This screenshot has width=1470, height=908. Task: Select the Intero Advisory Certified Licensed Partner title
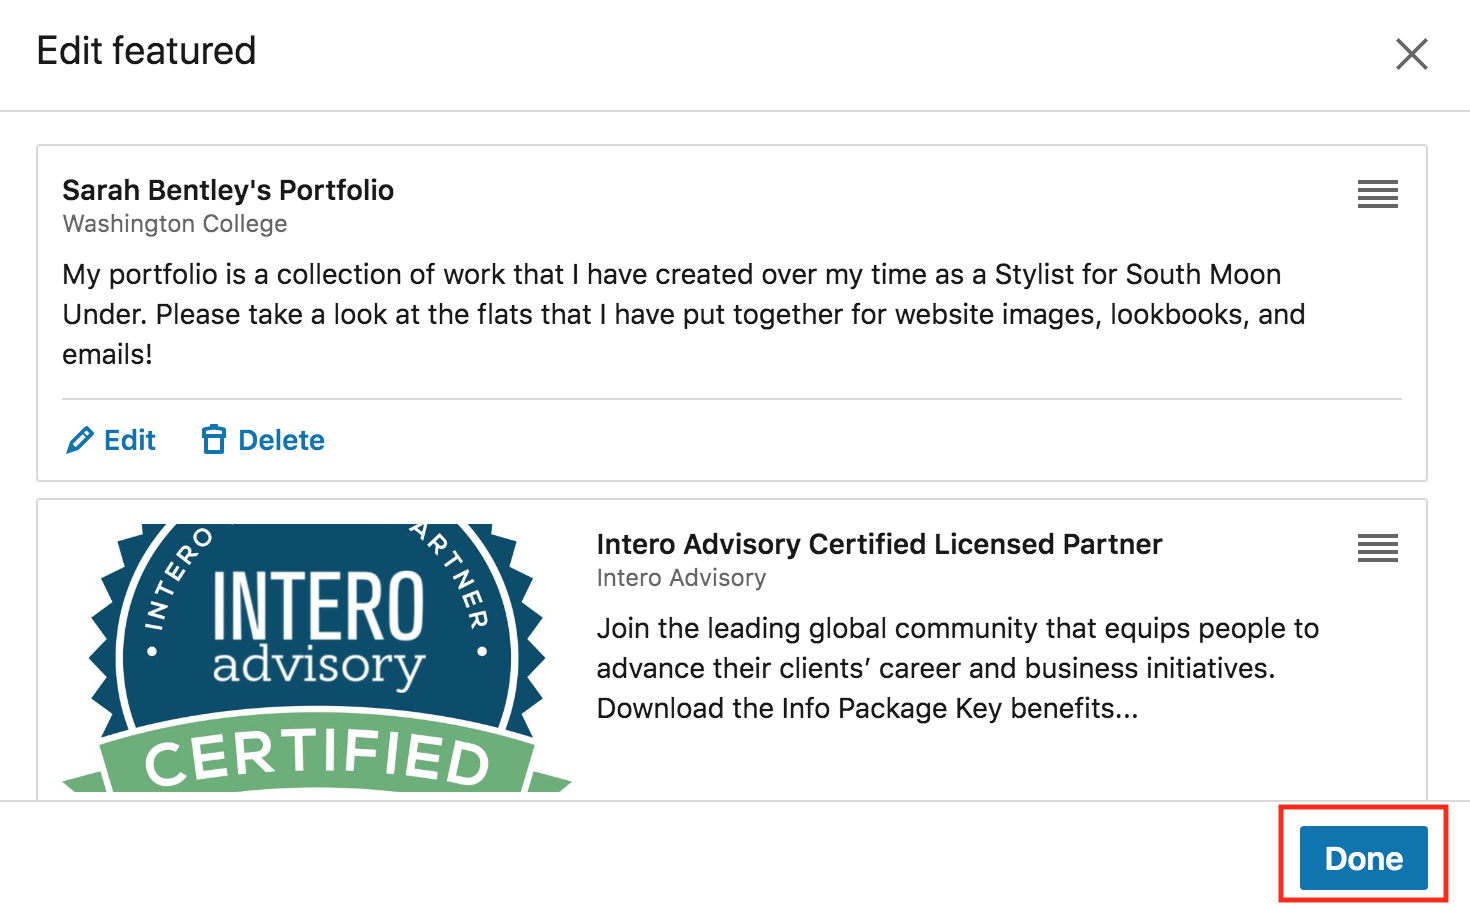click(879, 544)
